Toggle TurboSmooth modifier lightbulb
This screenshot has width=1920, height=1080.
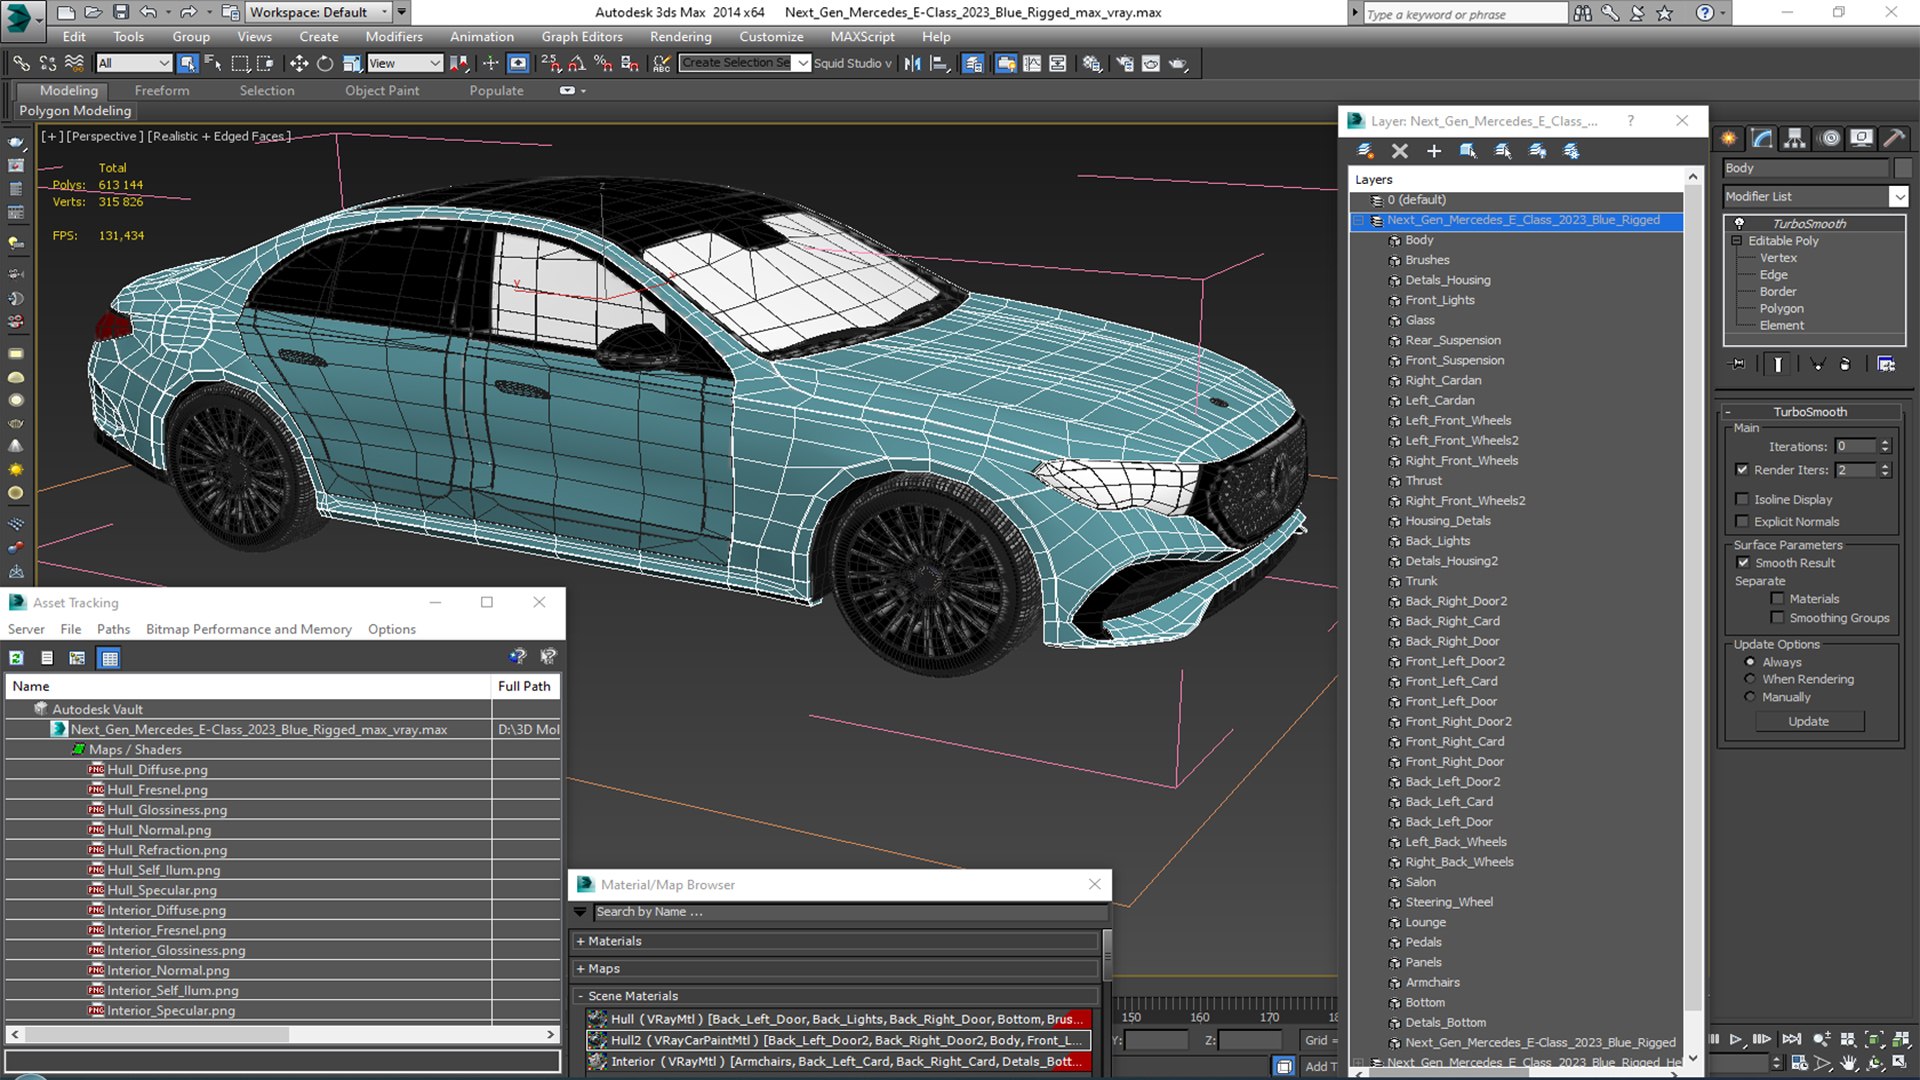pyautogui.click(x=1739, y=223)
